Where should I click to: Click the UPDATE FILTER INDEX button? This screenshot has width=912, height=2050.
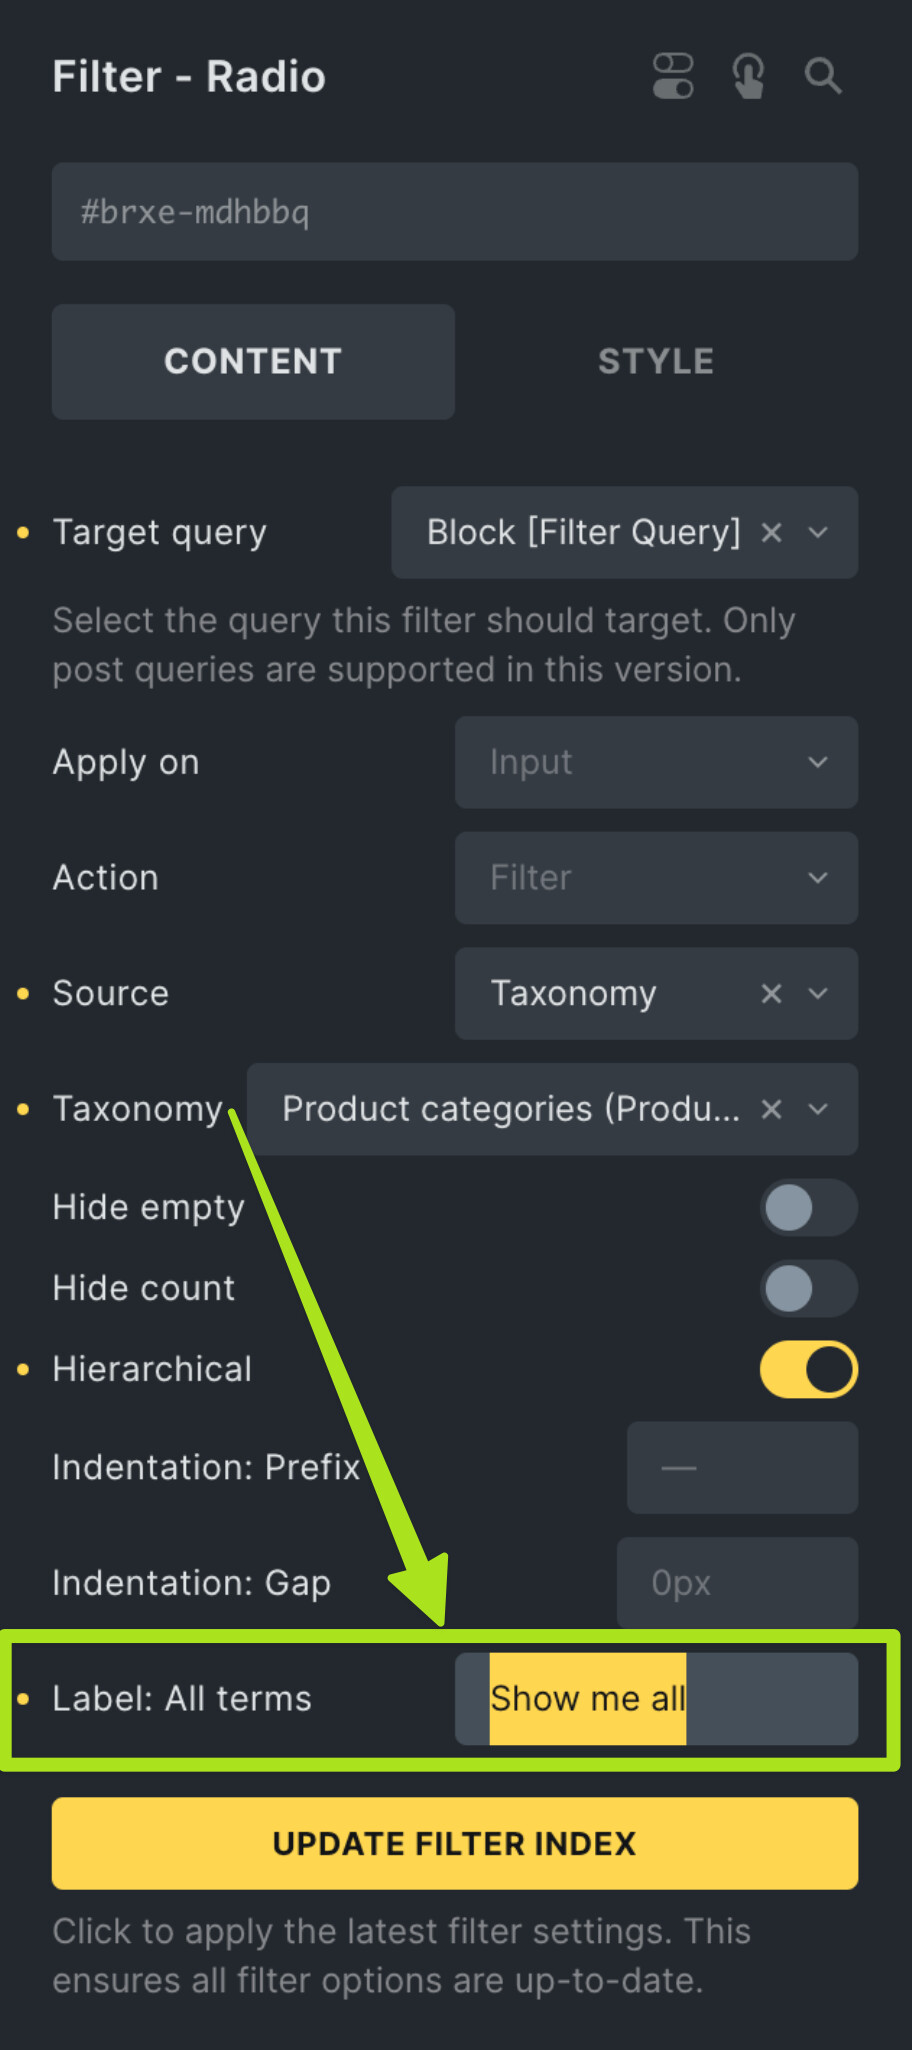pos(455,1843)
